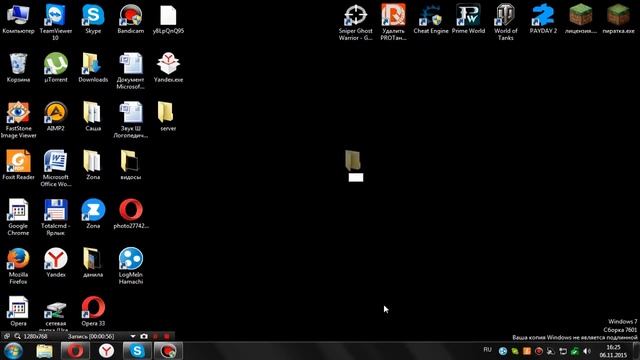This screenshot has width=640, height=360.
Task: Open Yandex browser from the taskbar
Action: 106,351
